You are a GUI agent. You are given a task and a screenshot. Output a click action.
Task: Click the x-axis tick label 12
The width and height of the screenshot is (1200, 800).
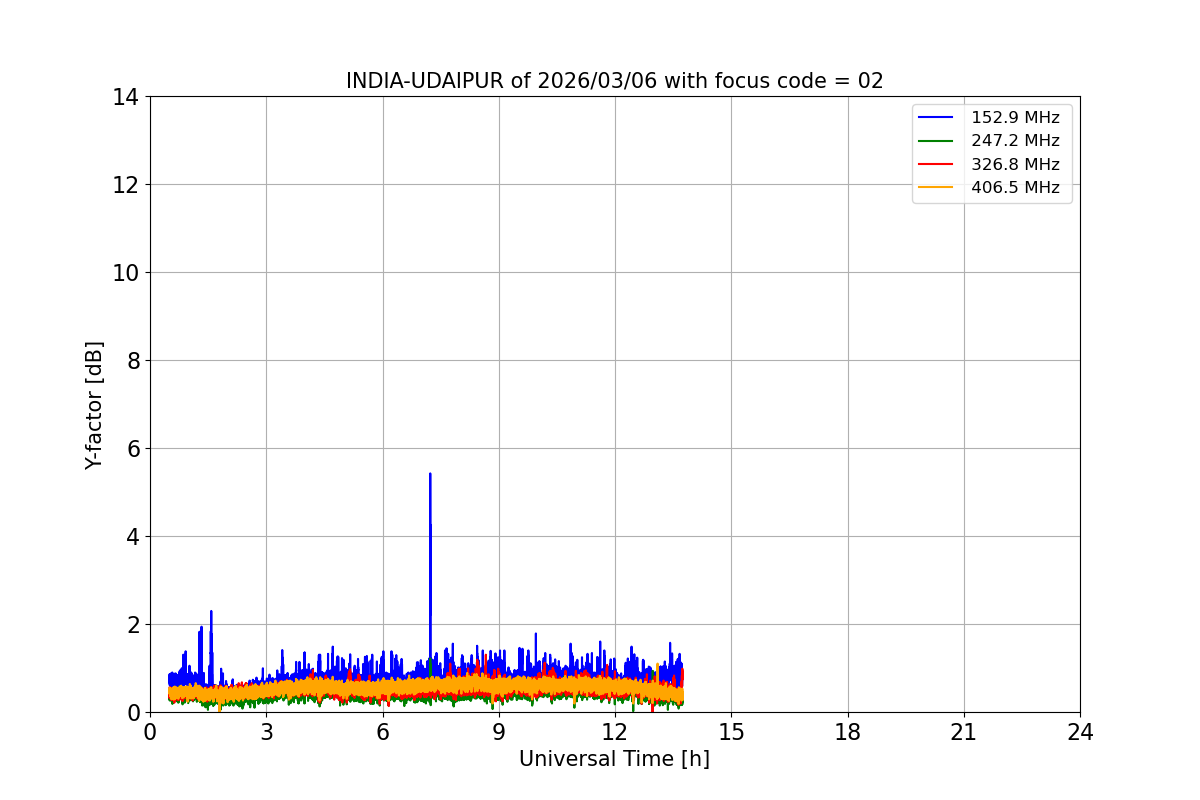[x=615, y=732]
